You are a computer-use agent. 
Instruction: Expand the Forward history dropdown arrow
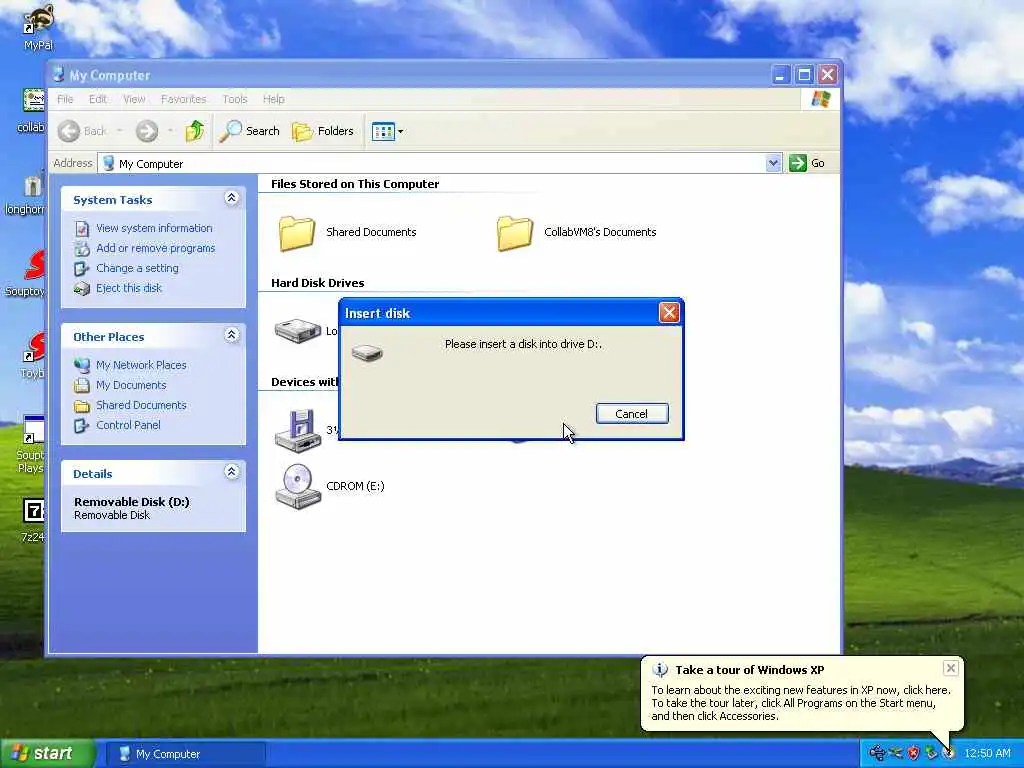[170, 131]
